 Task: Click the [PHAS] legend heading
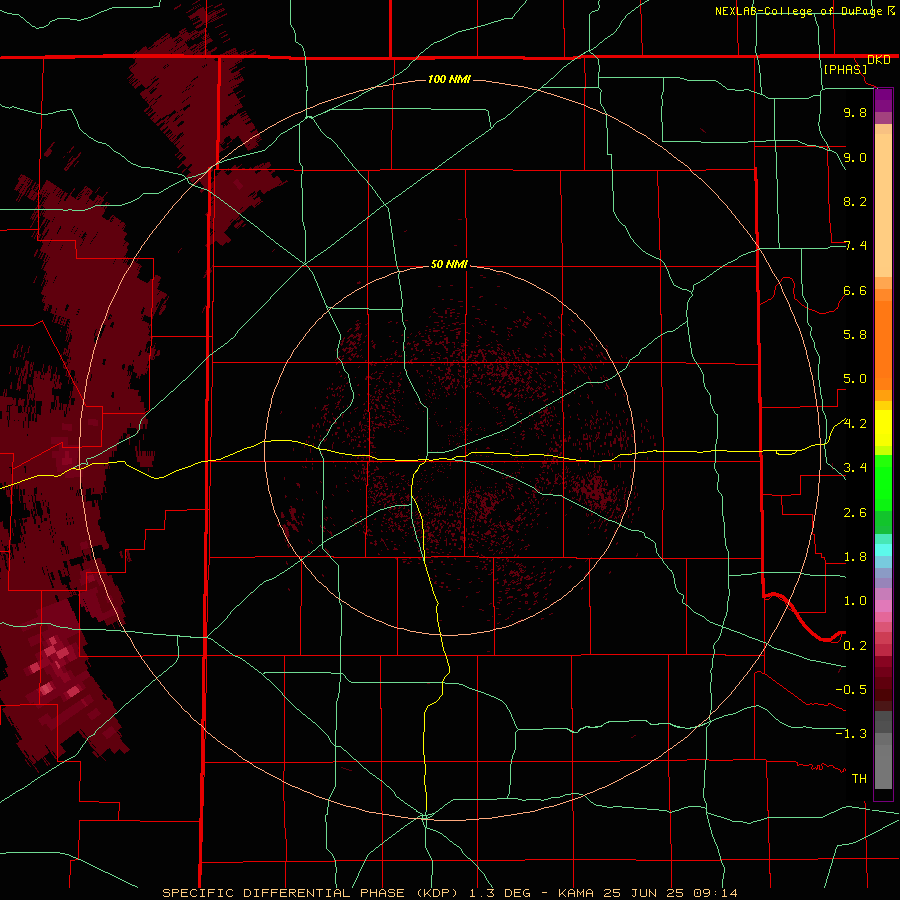coord(845,70)
